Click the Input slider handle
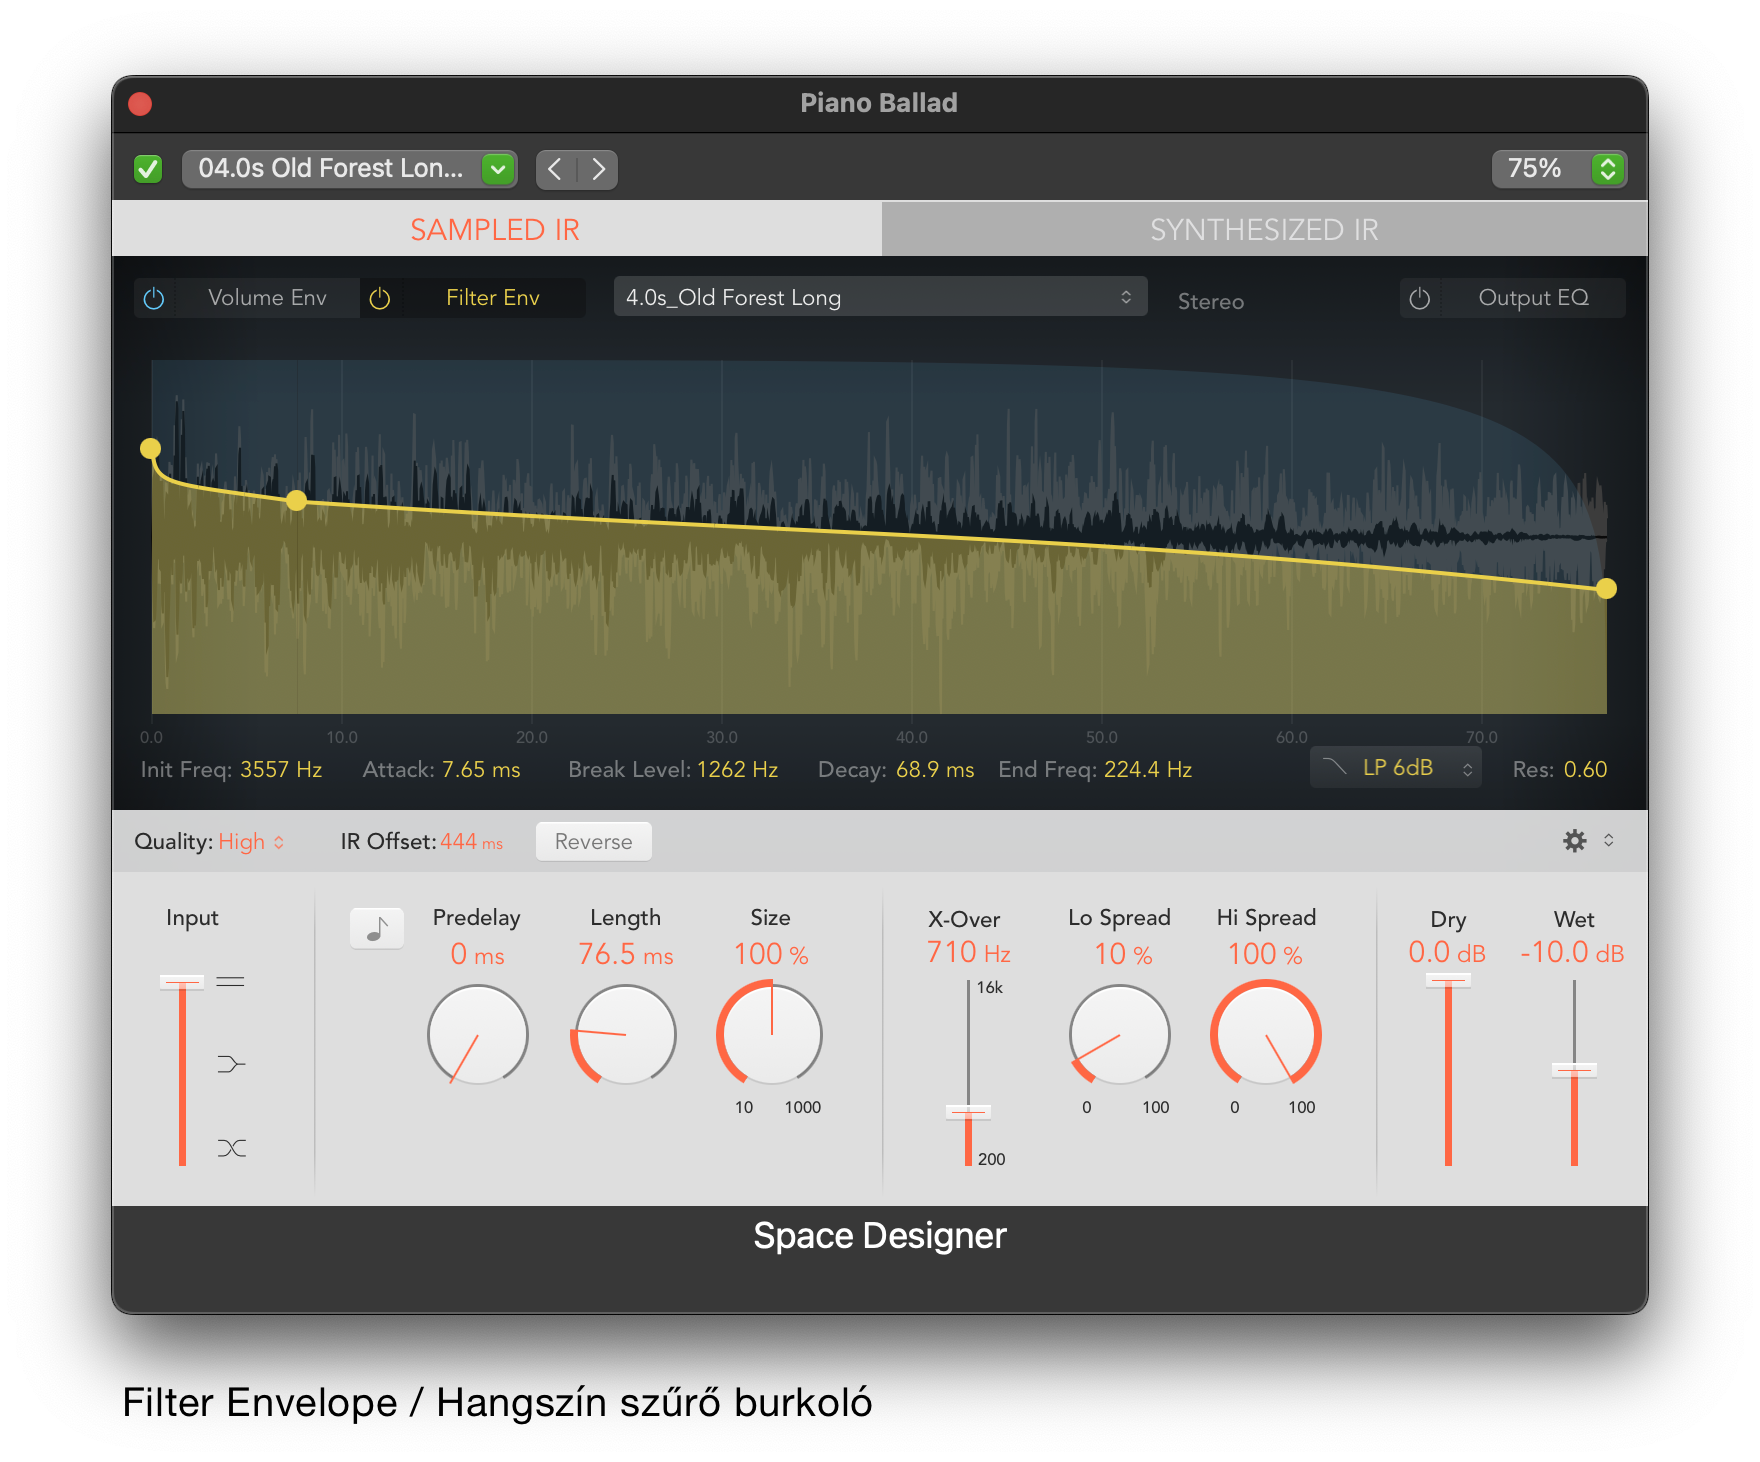 [182, 982]
